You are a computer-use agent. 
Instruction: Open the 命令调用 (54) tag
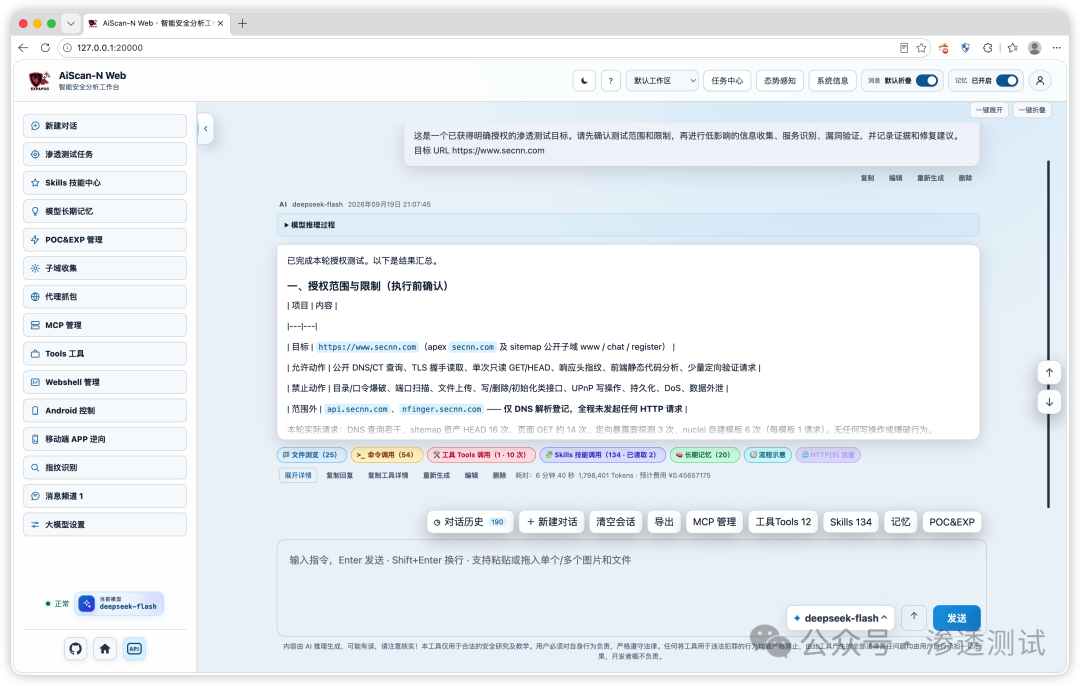387,455
